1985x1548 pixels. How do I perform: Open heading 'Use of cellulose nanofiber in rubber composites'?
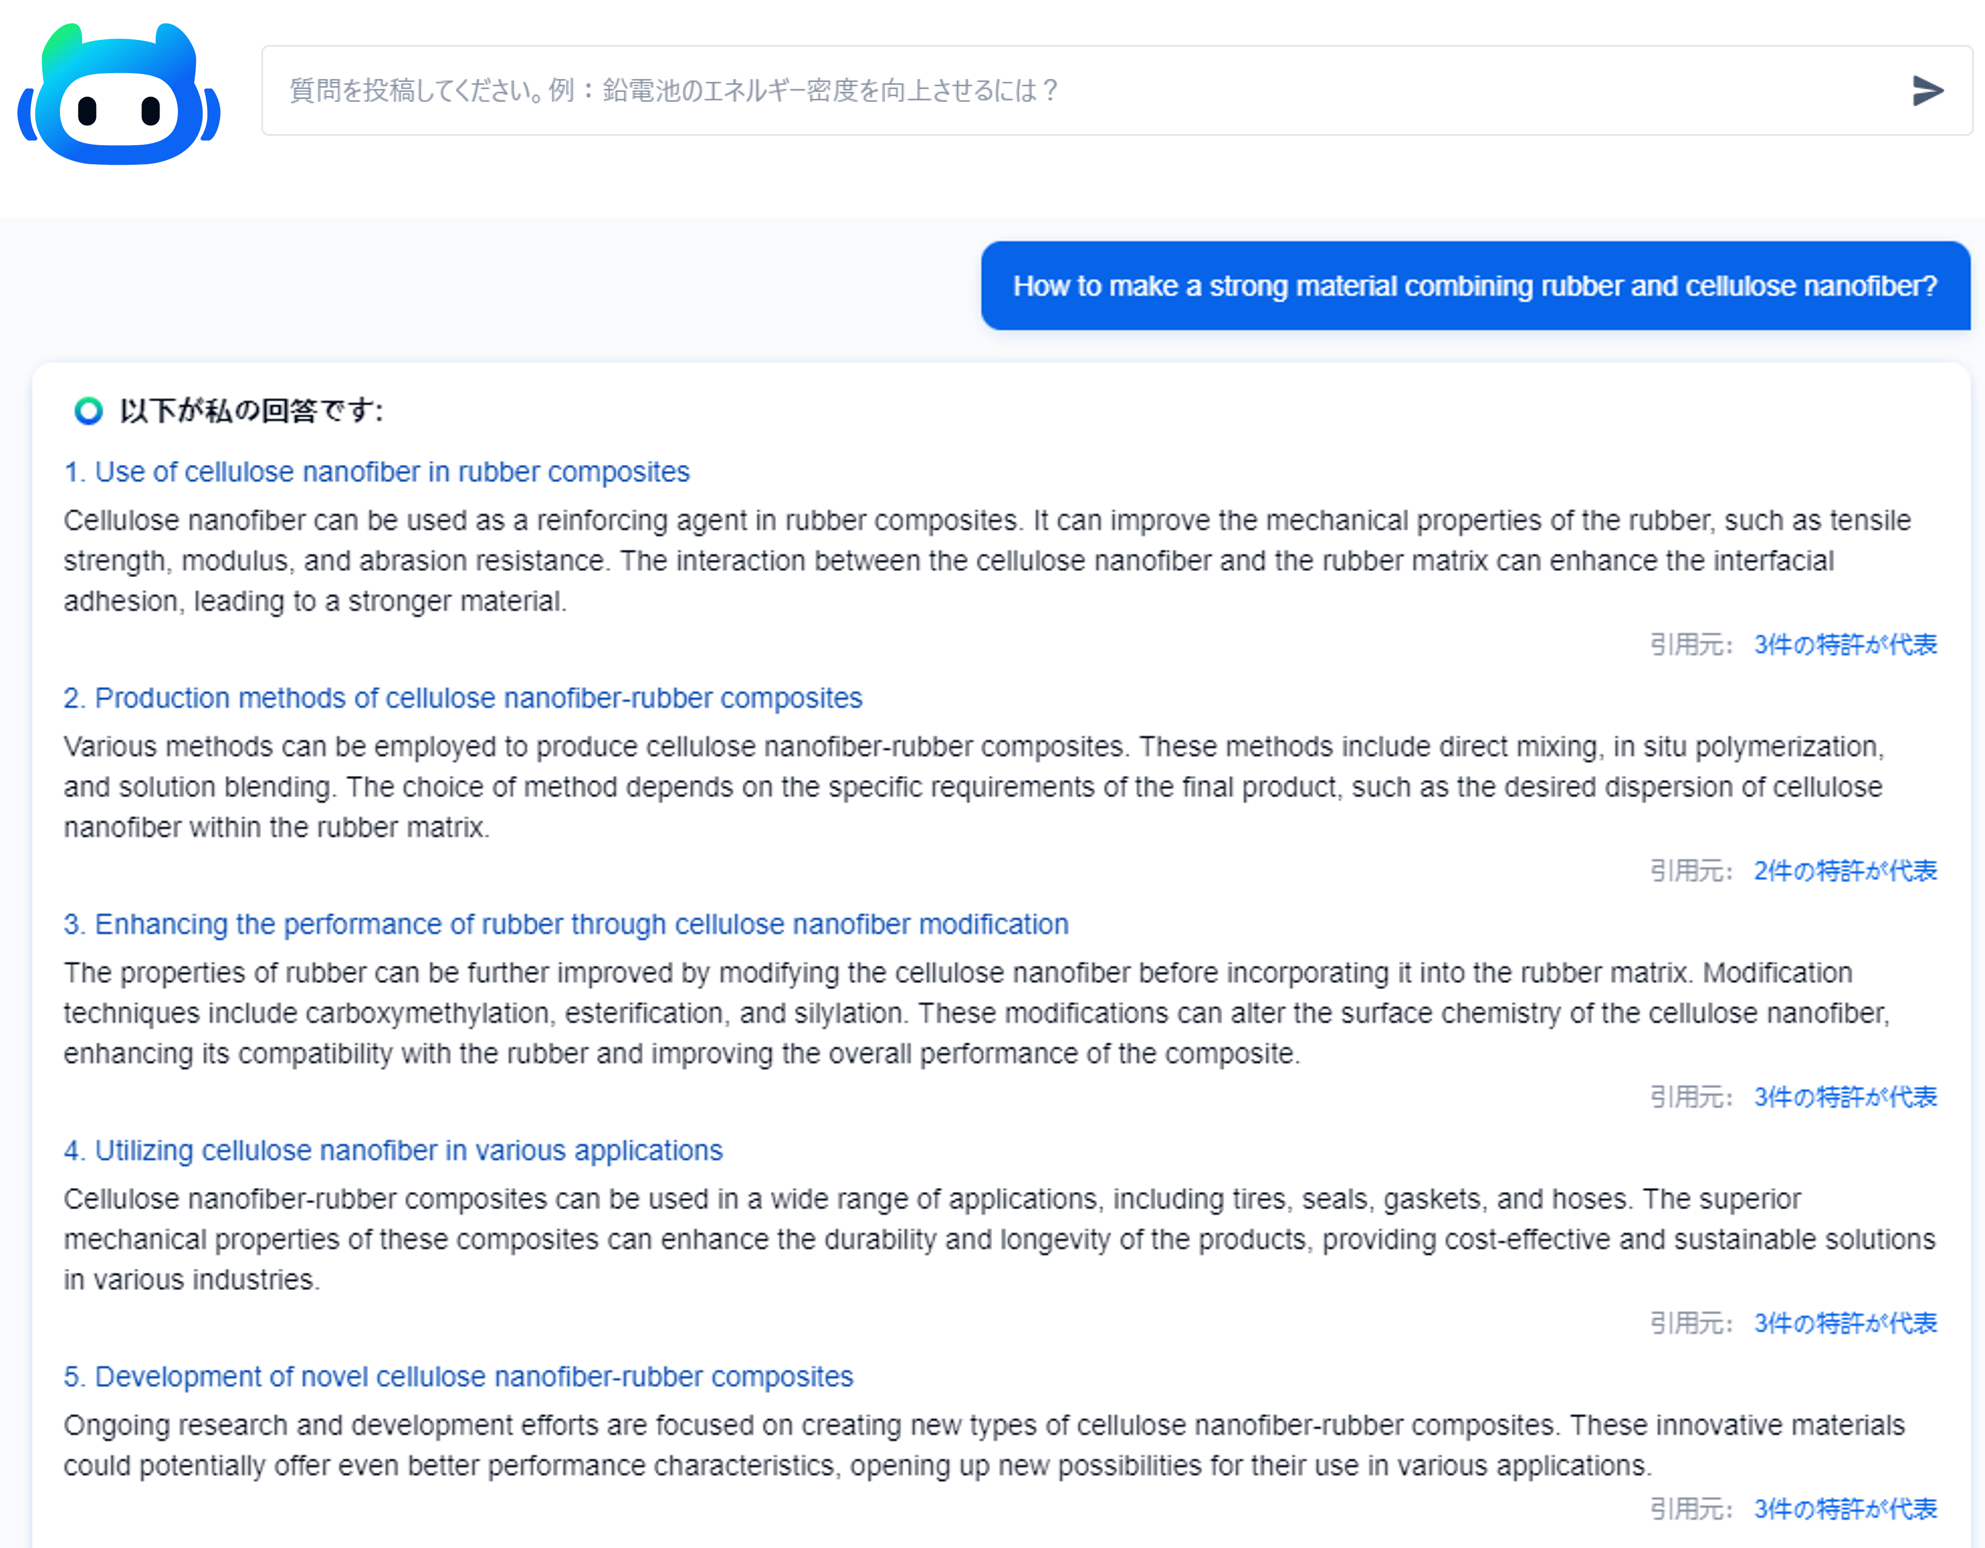377,472
